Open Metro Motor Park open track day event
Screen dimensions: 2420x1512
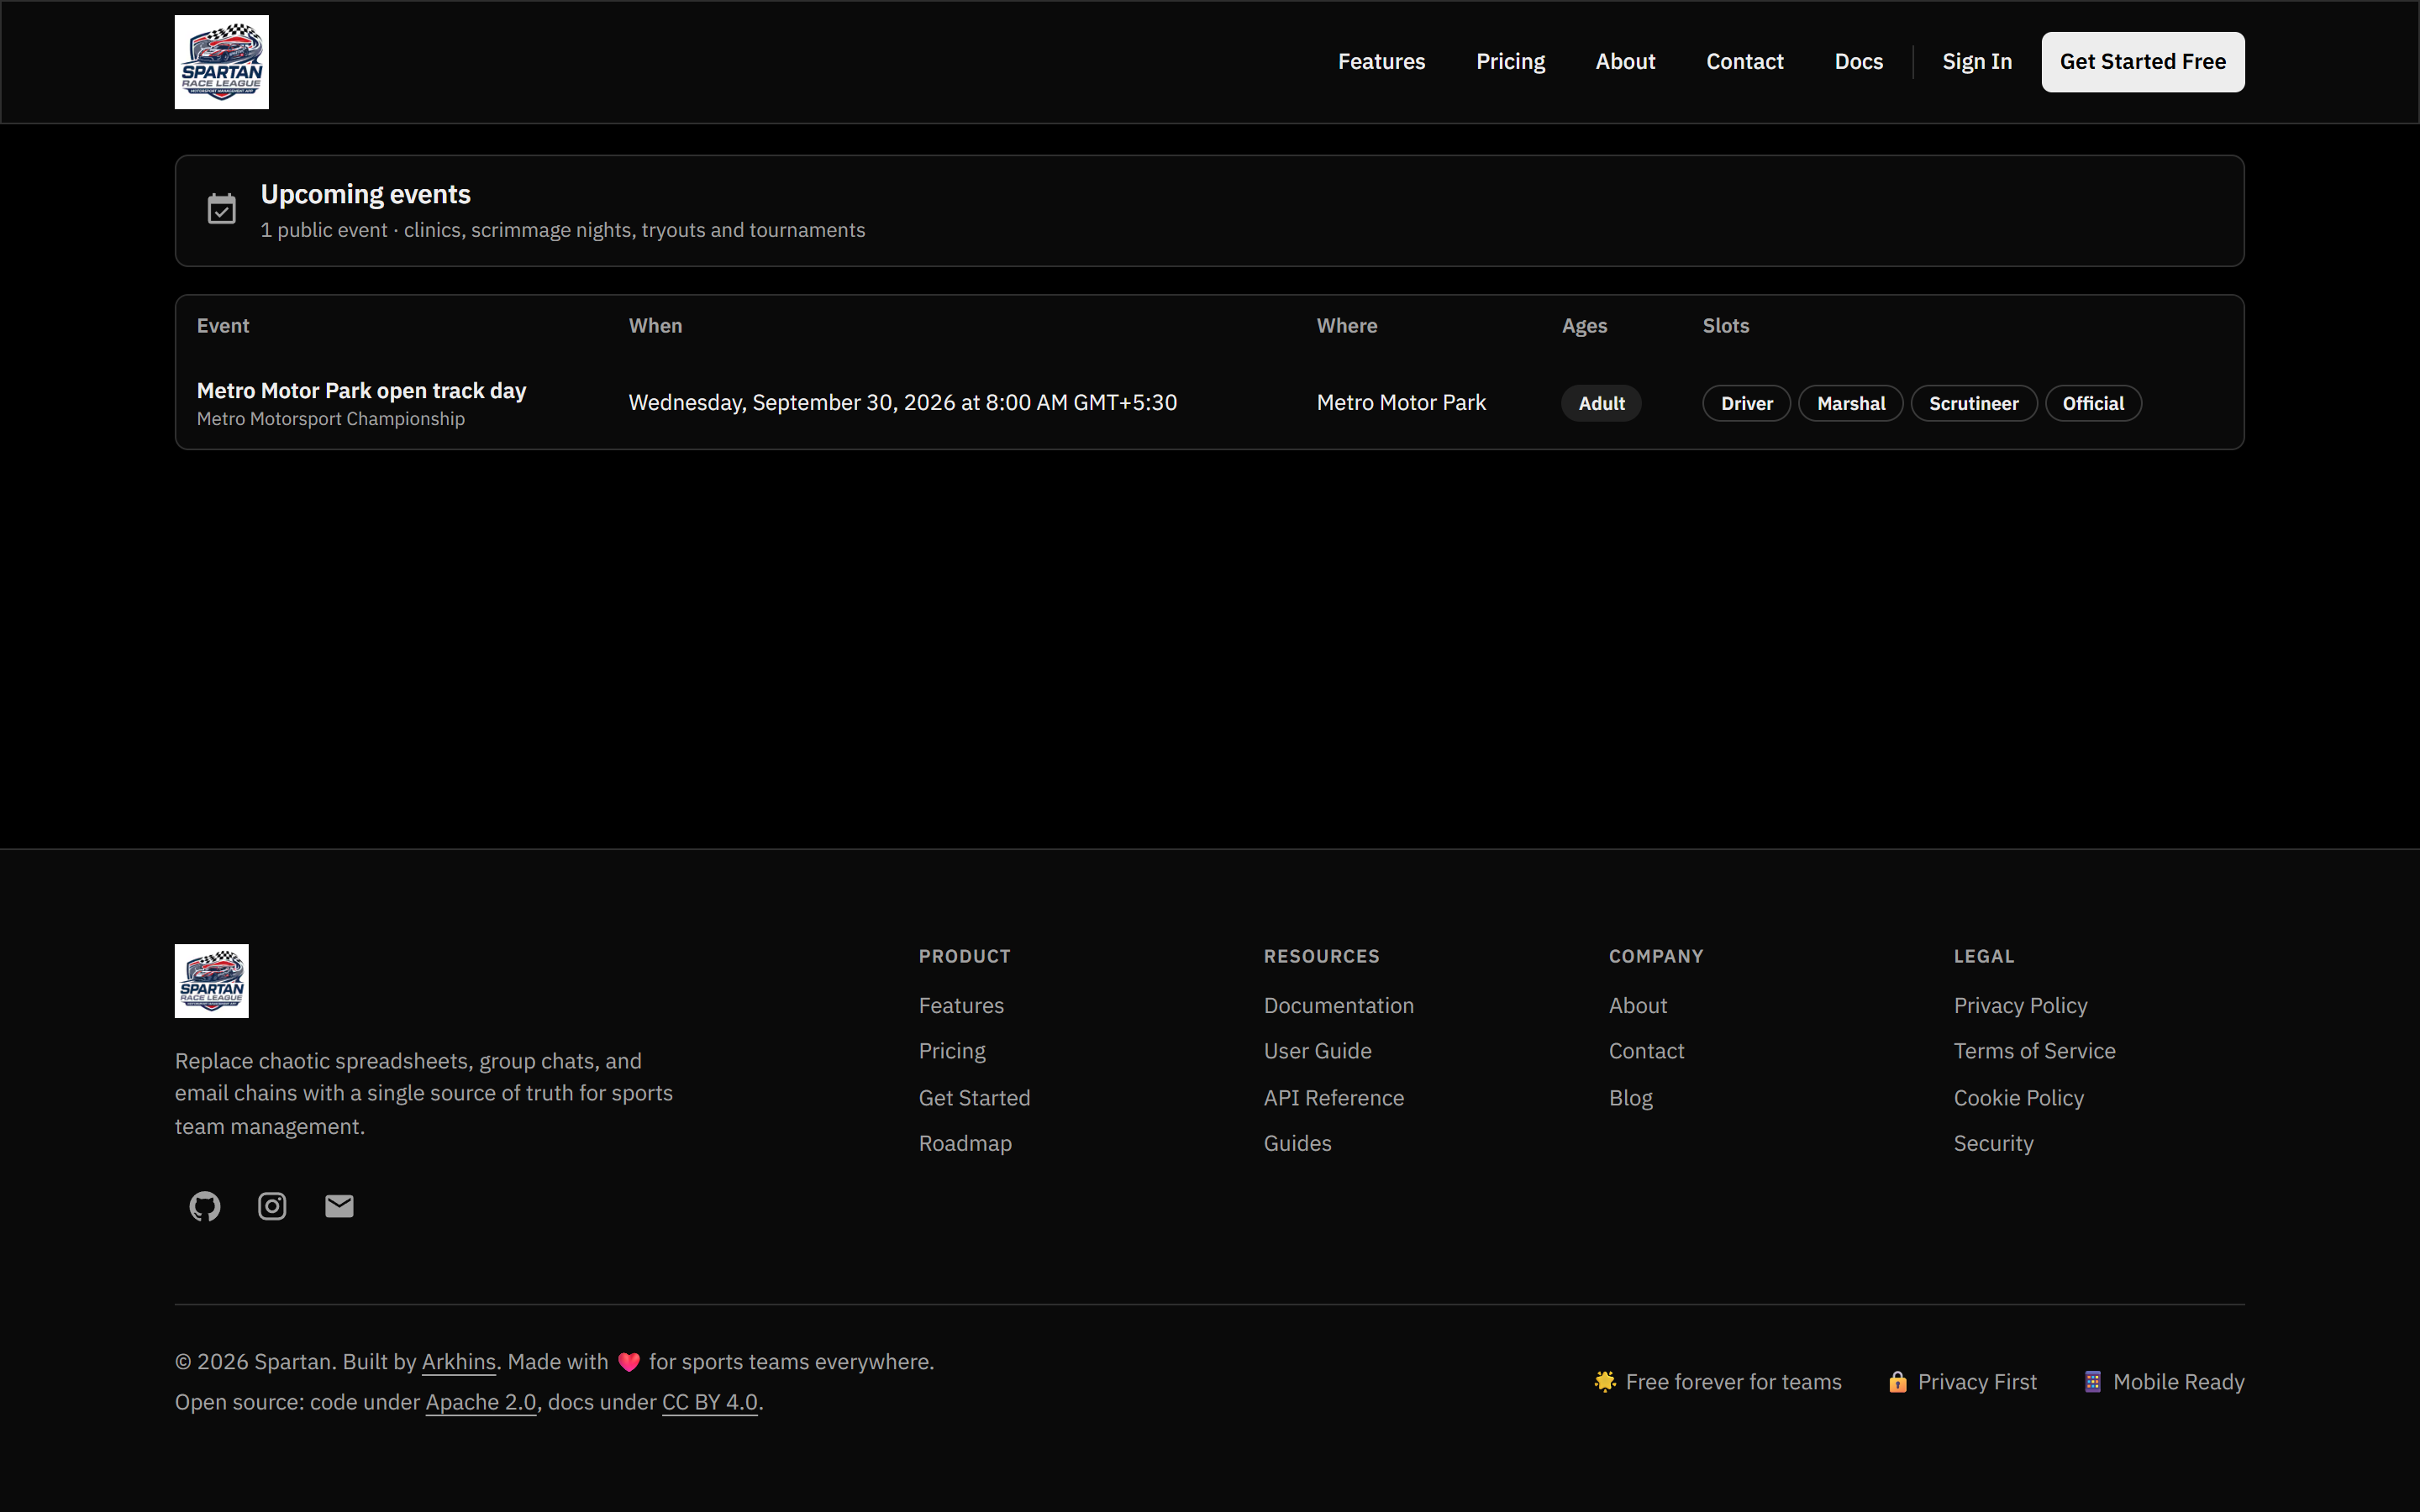pos(361,391)
